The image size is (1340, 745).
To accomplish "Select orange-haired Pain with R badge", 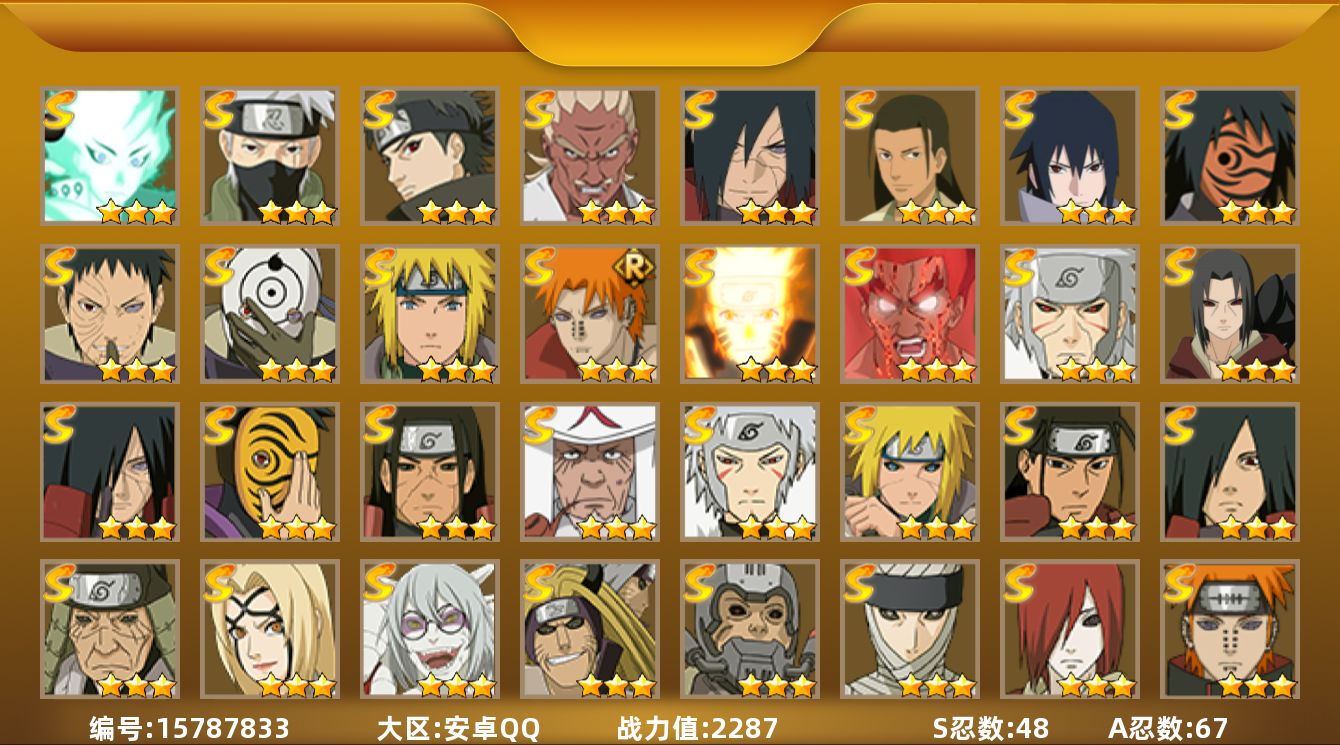I will coord(589,313).
